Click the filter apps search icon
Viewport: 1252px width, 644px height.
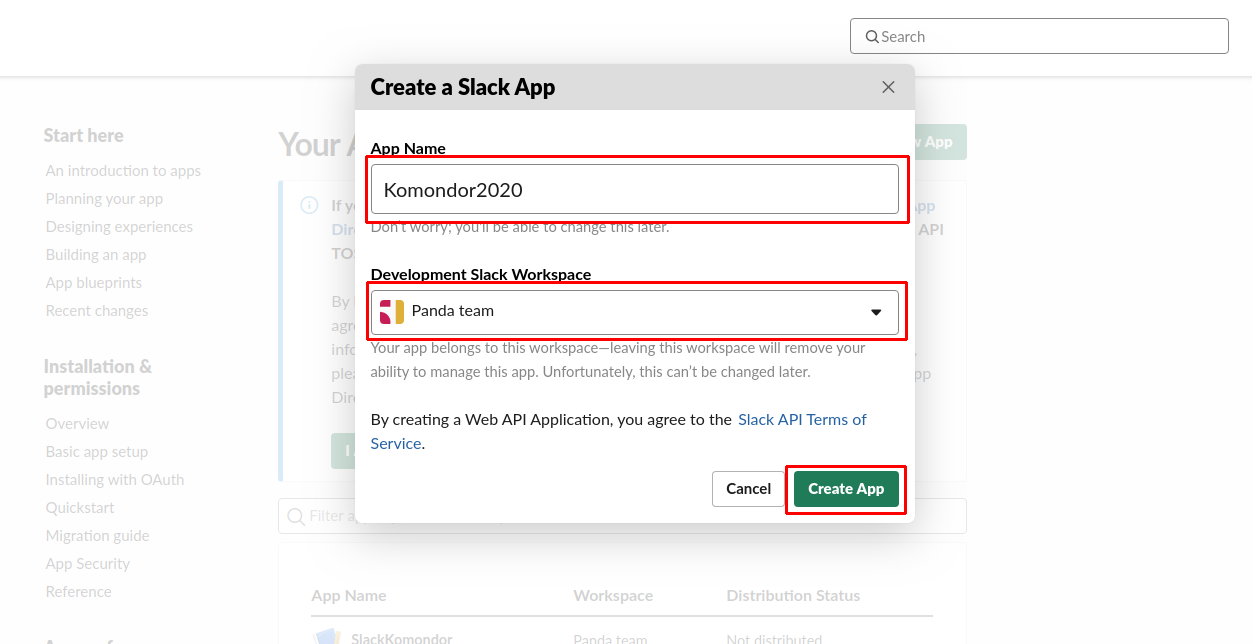tap(296, 516)
